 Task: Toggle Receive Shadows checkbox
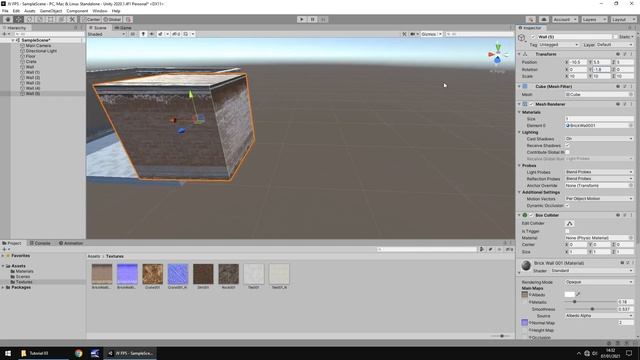[567, 145]
